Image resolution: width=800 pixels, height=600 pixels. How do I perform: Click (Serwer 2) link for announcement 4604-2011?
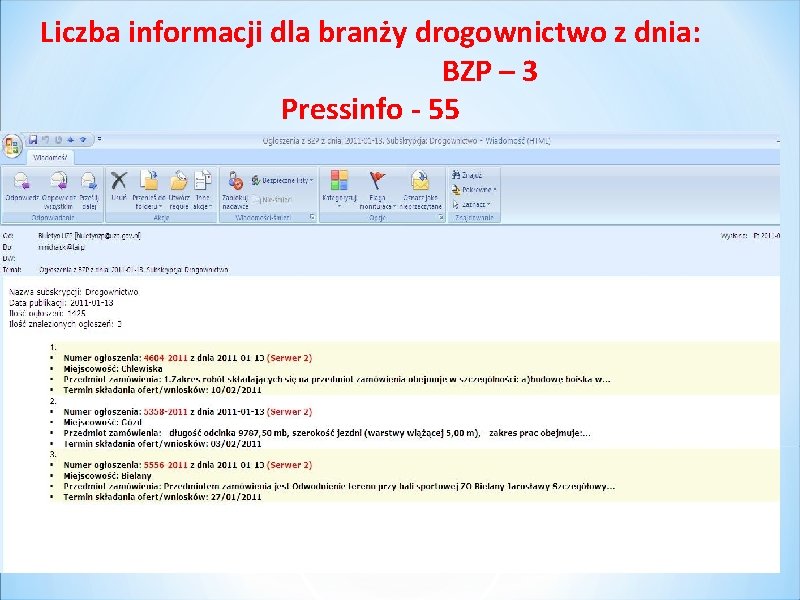[x=289, y=358]
